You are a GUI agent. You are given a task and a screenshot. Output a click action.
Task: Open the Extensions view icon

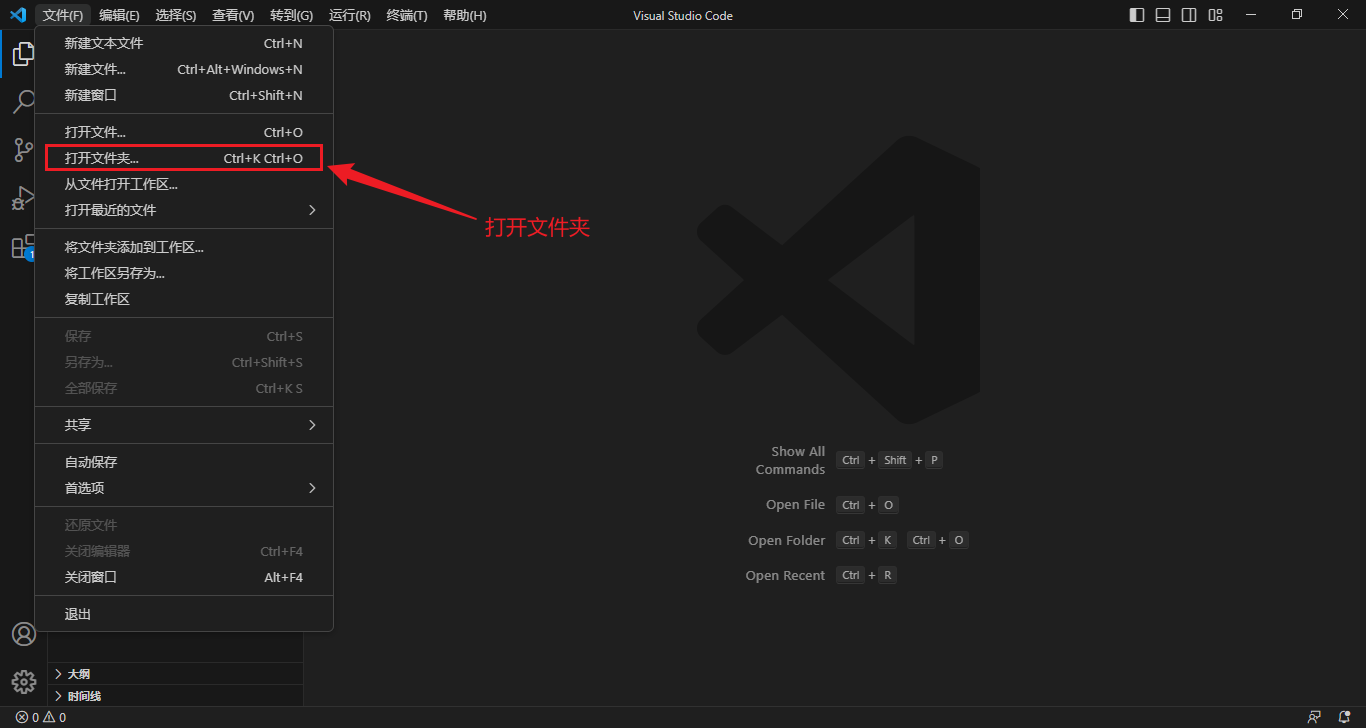(x=23, y=247)
